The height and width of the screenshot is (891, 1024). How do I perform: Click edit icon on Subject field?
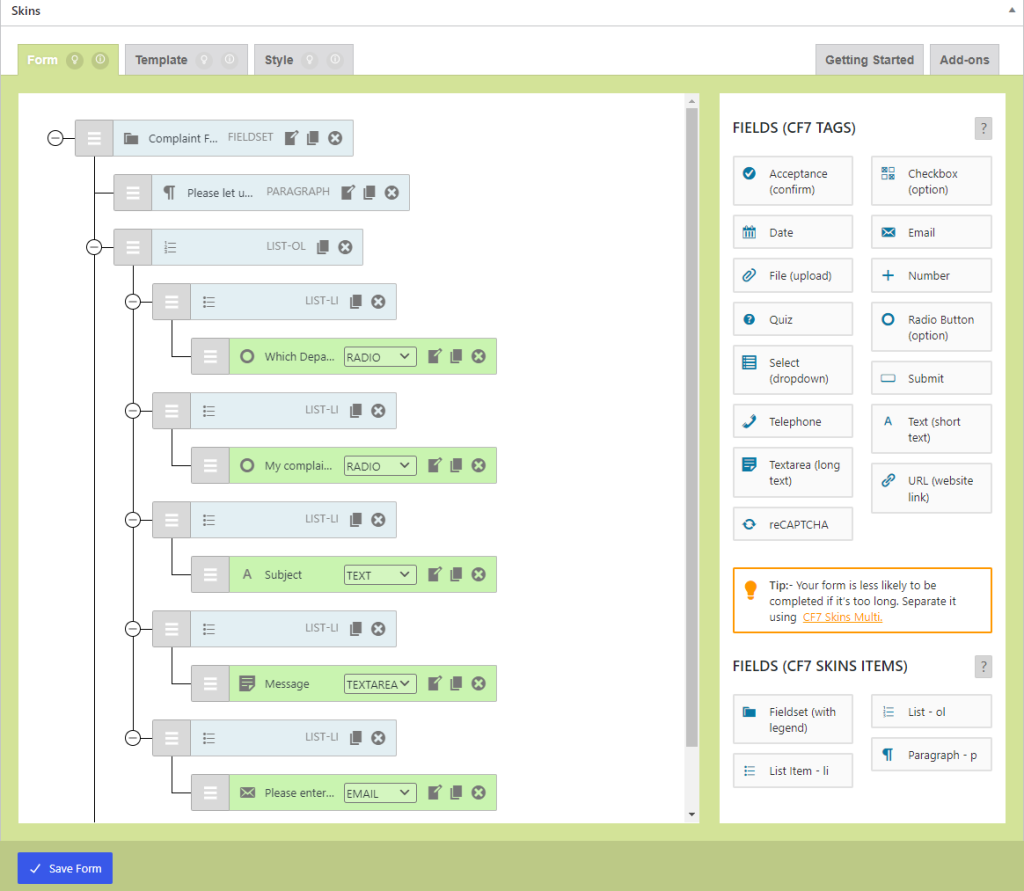(434, 574)
